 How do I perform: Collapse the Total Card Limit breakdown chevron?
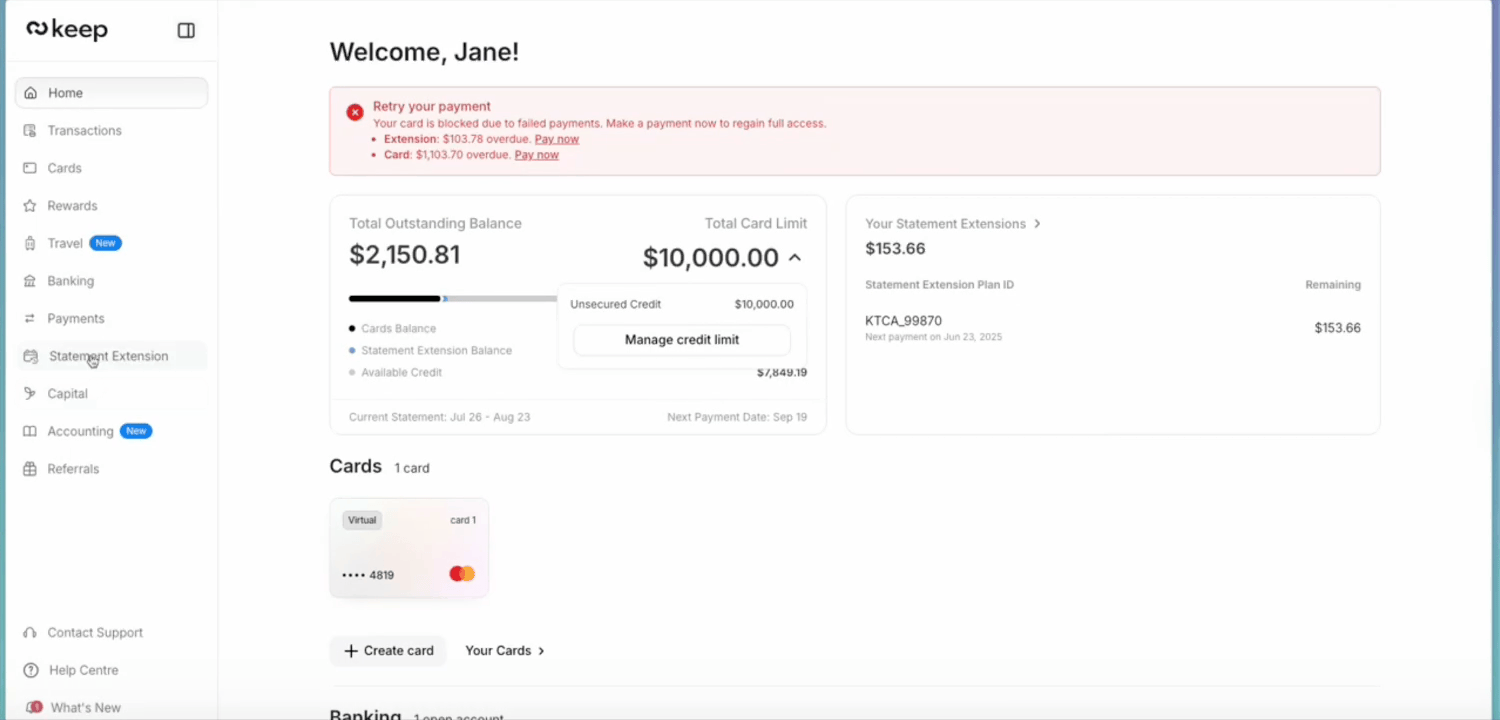[x=795, y=257]
